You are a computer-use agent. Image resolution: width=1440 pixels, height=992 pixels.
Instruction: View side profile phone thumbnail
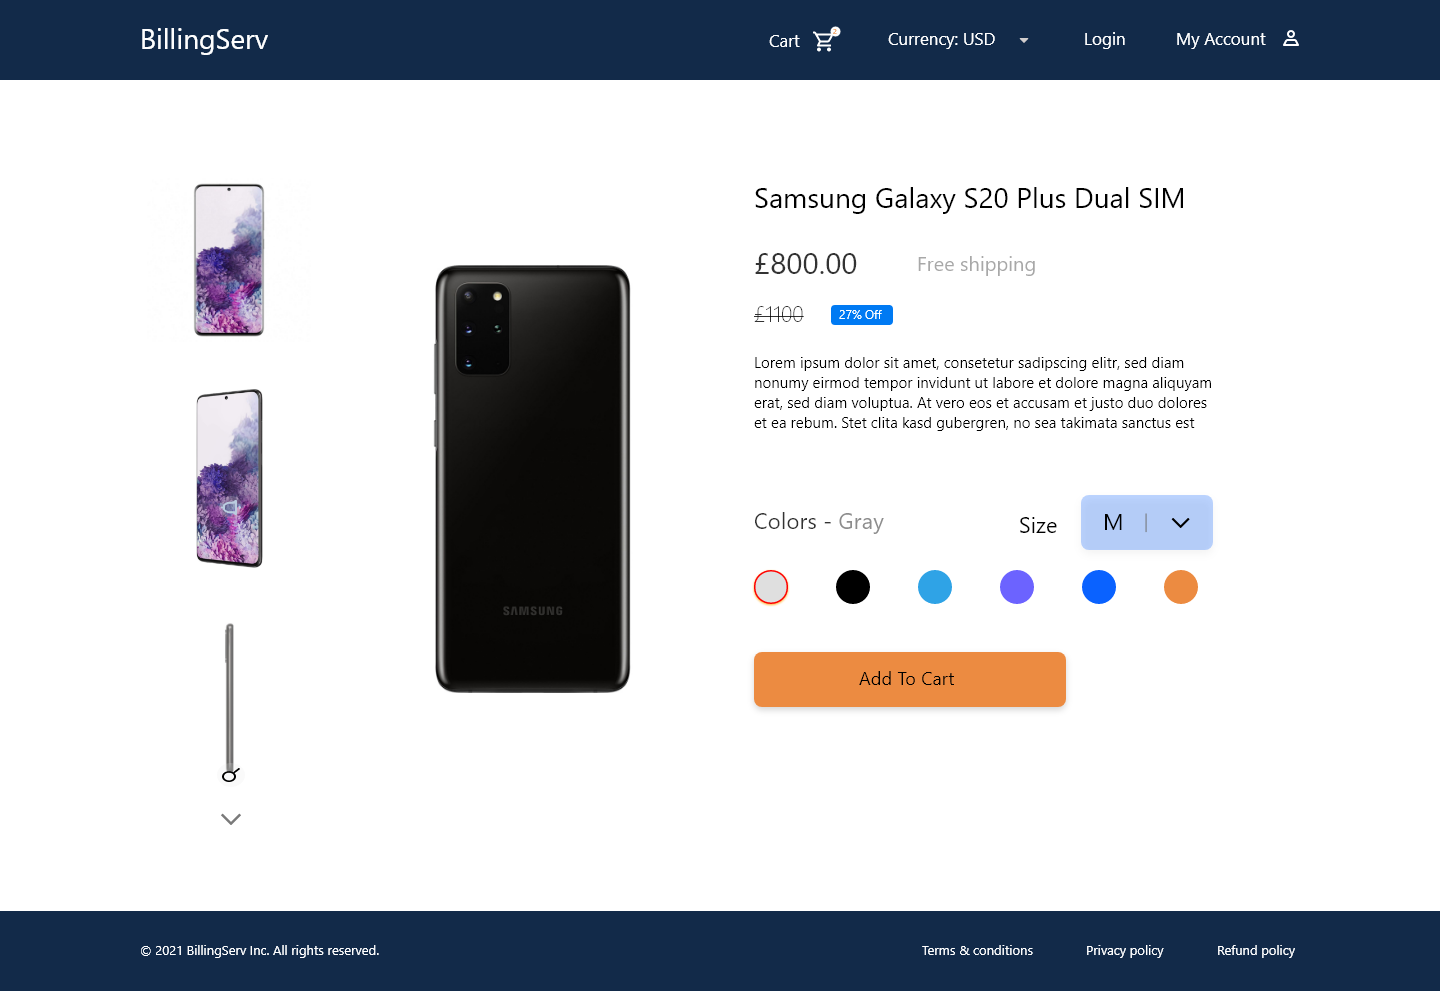pyautogui.click(x=230, y=703)
